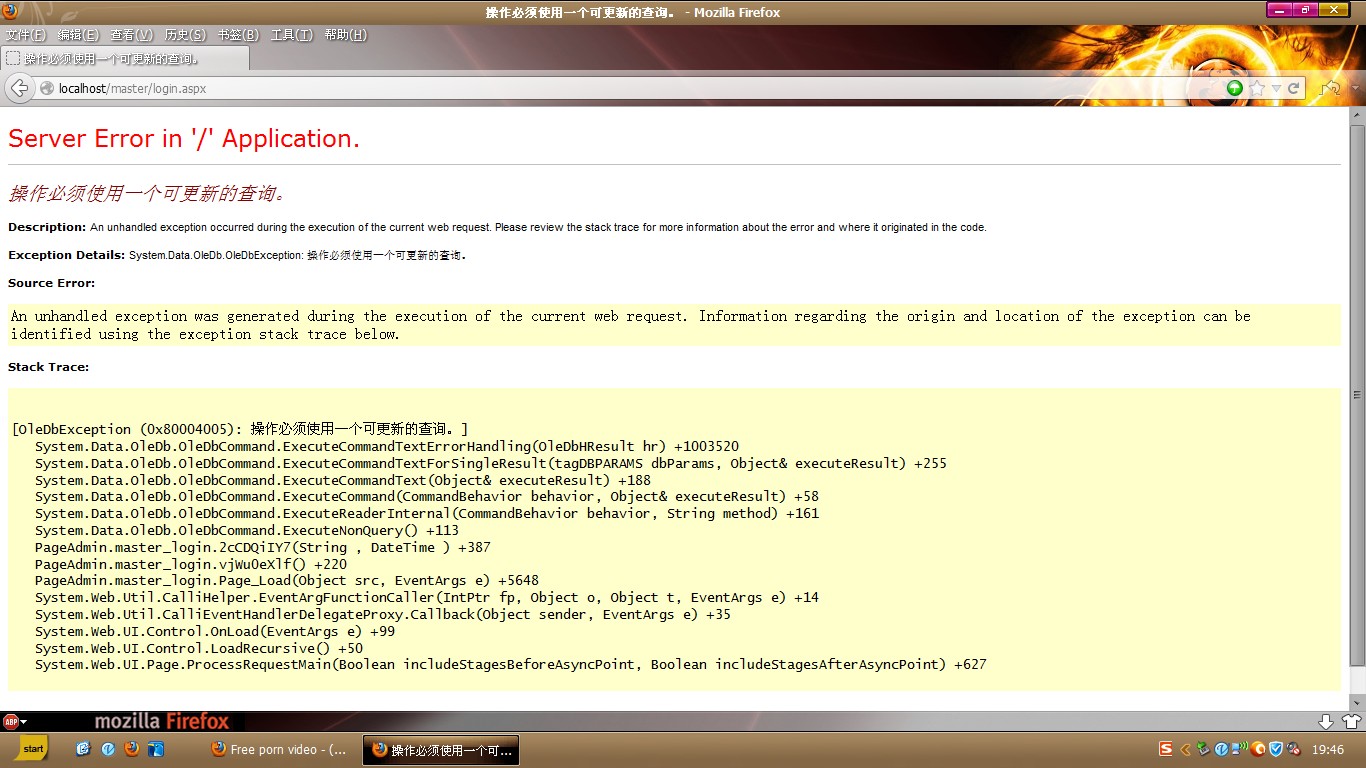The image size is (1366, 768).
Task: Click the vertical scrollbar thumb
Action: (1357, 395)
